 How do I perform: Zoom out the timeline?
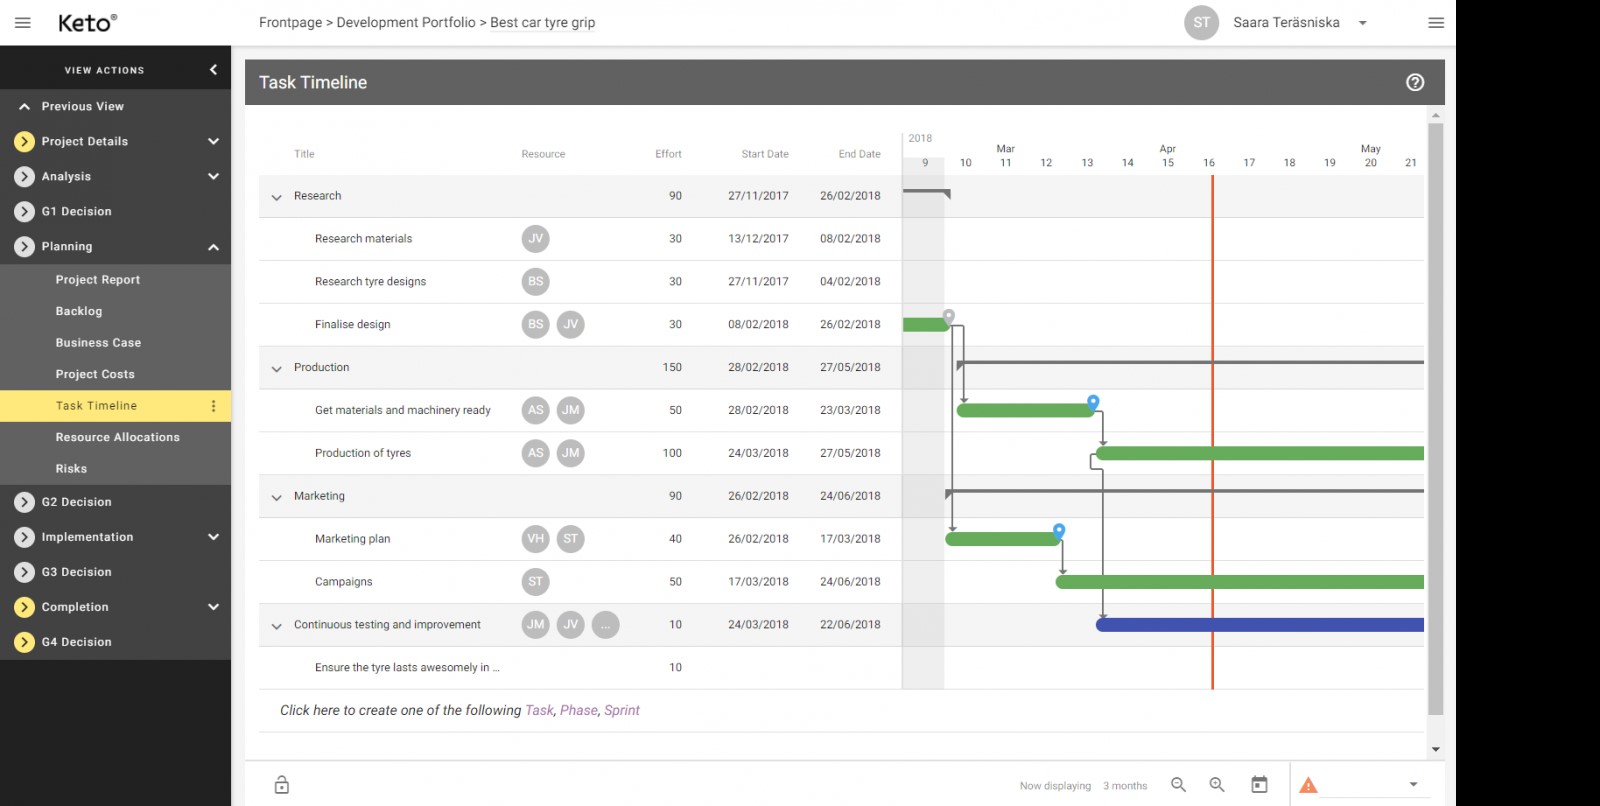click(x=1178, y=785)
